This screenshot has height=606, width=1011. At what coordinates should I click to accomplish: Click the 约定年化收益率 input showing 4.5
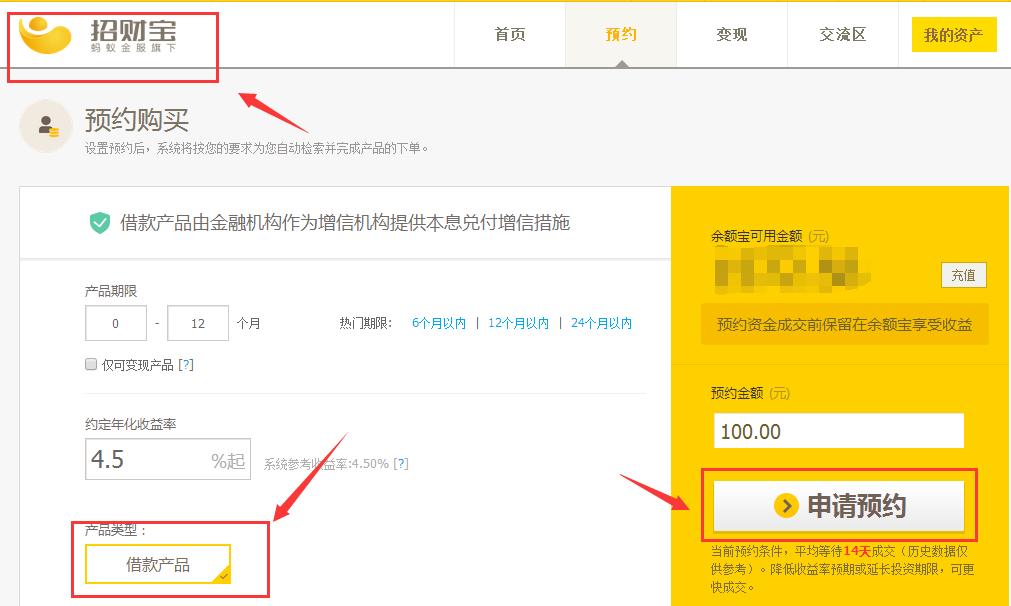[167, 459]
